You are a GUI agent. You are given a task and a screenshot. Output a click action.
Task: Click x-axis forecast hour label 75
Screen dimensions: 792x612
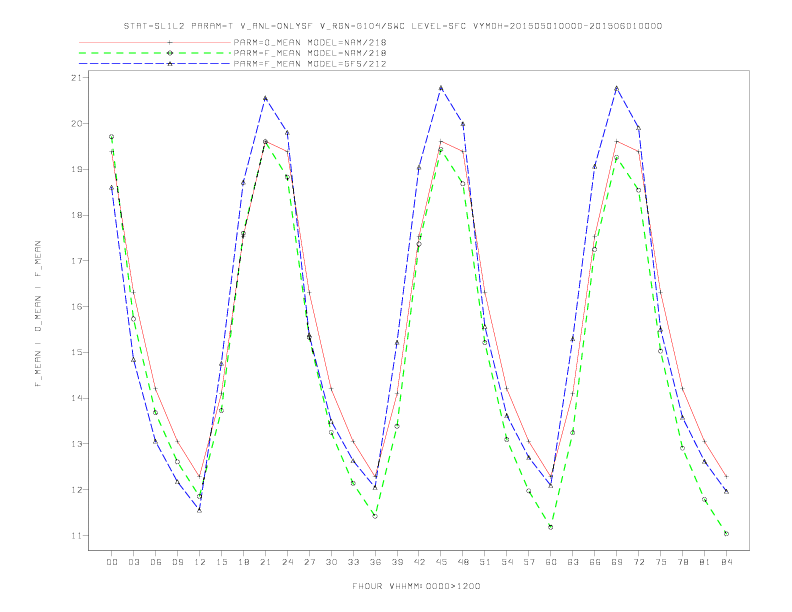[x=661, y=562]
